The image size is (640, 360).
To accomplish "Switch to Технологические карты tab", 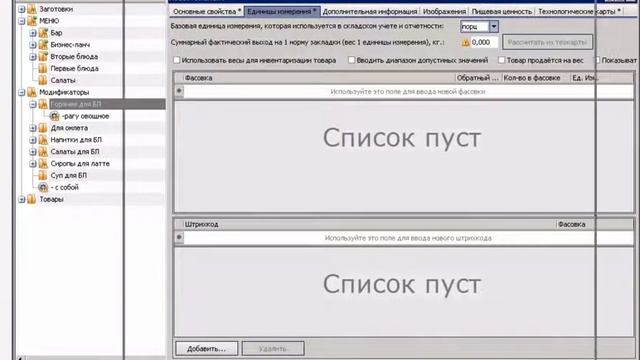I will tap(579, 11).
